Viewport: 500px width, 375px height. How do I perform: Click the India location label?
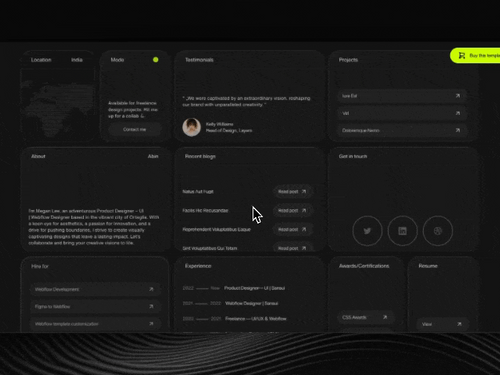pyautogui.click(x=77, y=60)
